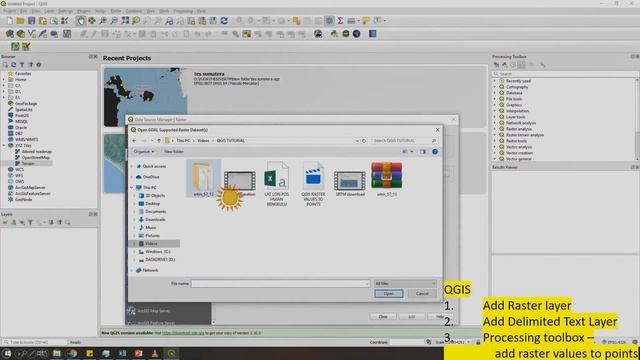The height and width of the screenshot is (360, 640).
Task: Refresh the Browser panel
Action: click(x=13, y=64)
